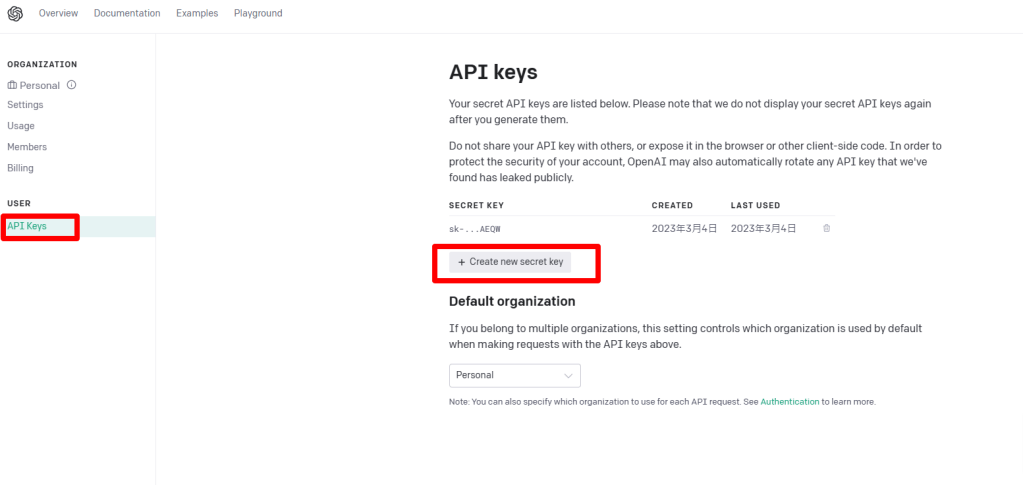Click the info icon beside Personal

point(72,85)
